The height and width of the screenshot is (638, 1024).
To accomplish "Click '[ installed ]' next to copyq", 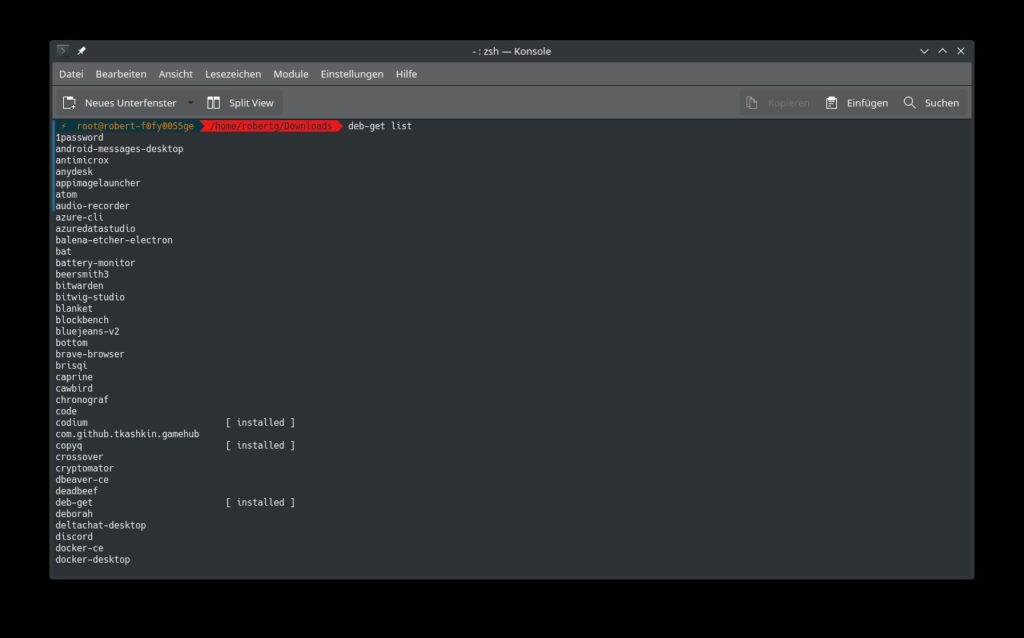I will pos(261,445).
